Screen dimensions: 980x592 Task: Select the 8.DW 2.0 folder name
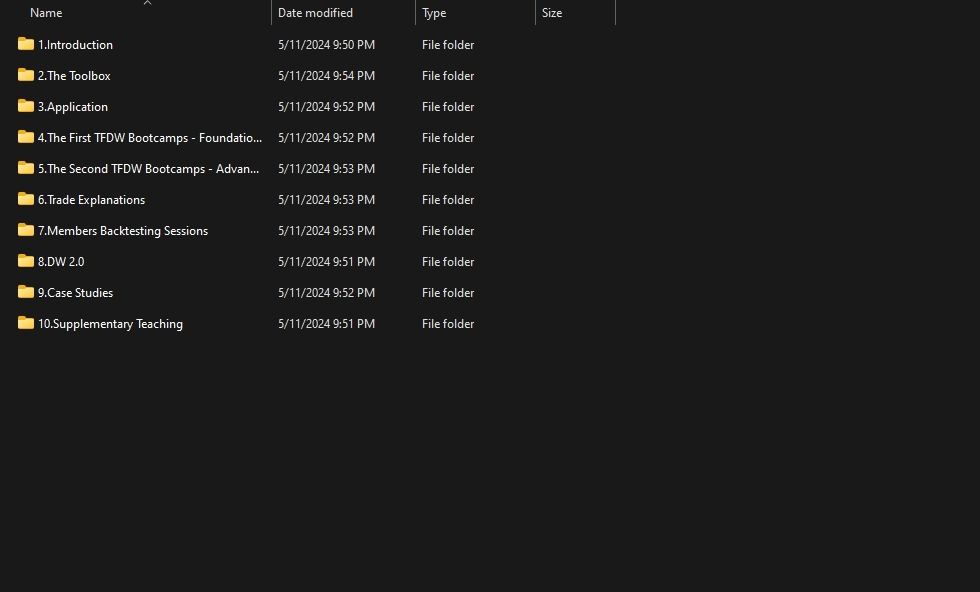tap(61, 261)
